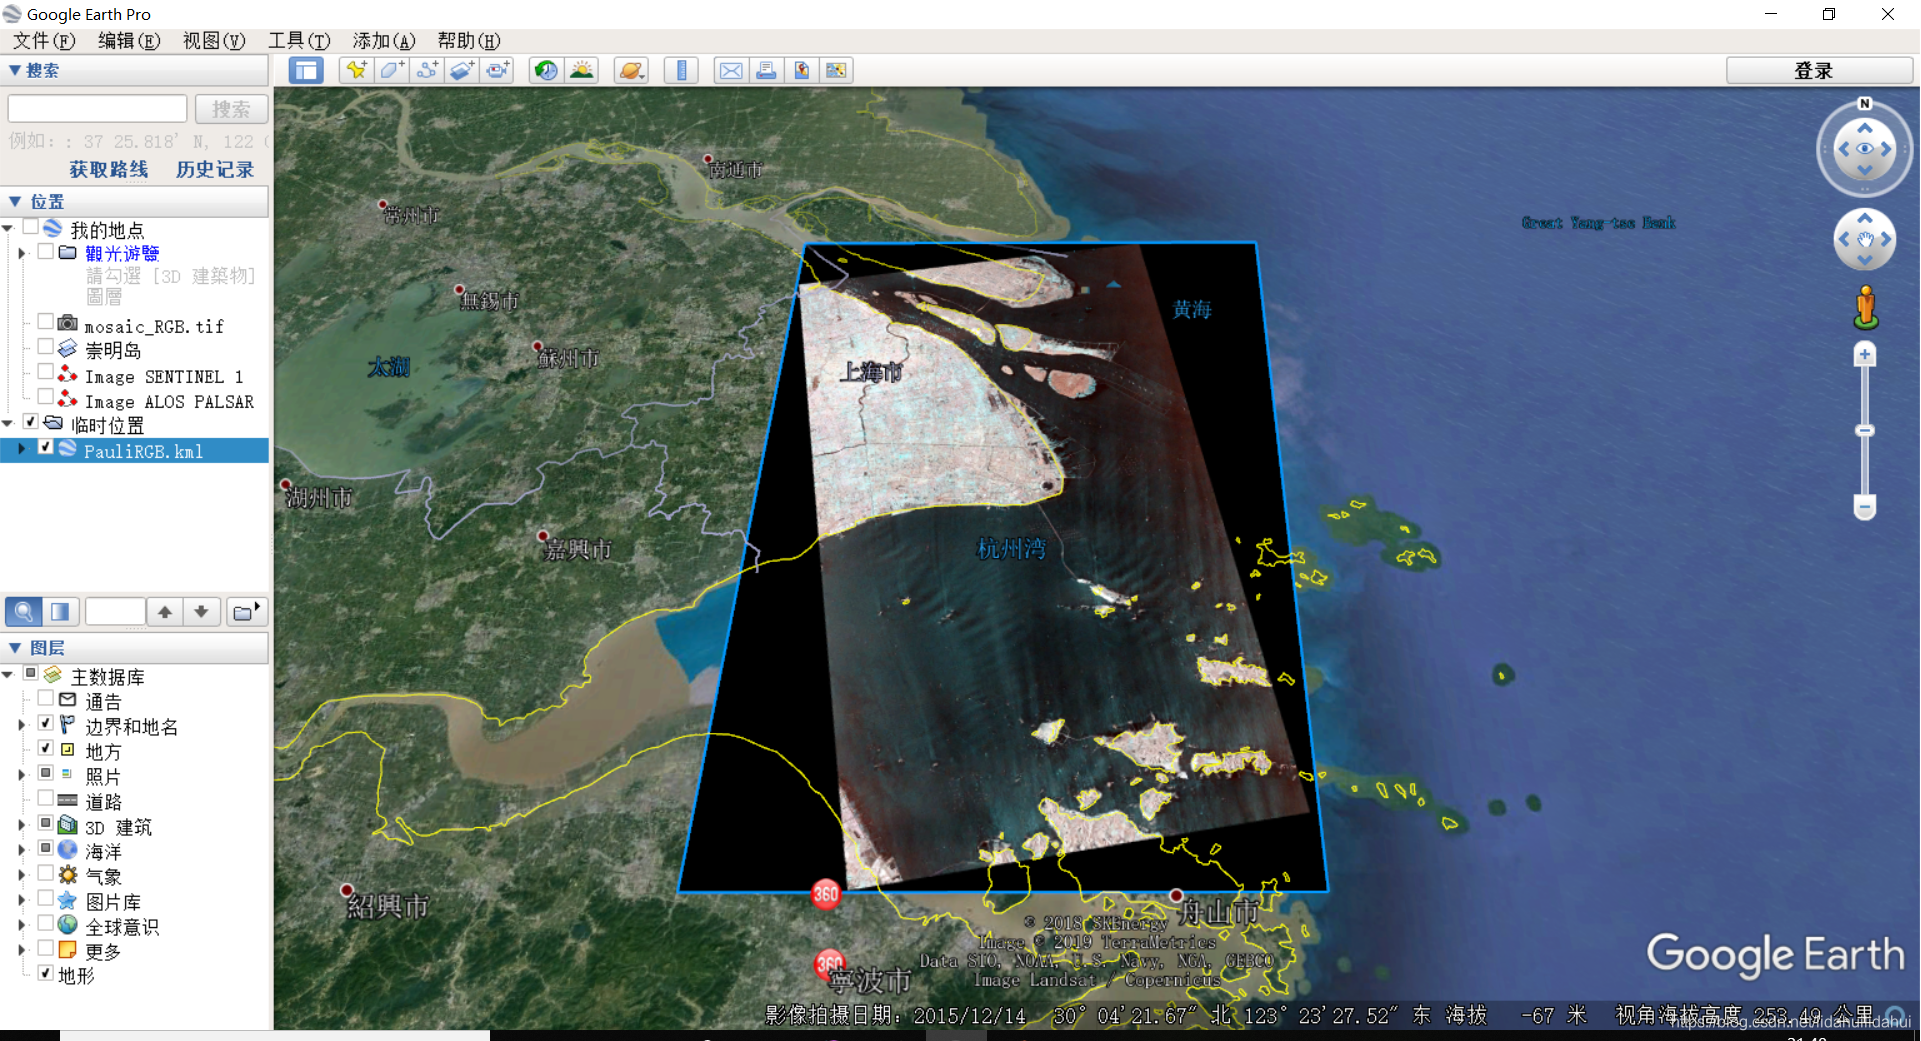The height and width of the screenshot is (1041, 1921).
Task: Click the Places filter text field
Action: [115, 611]
